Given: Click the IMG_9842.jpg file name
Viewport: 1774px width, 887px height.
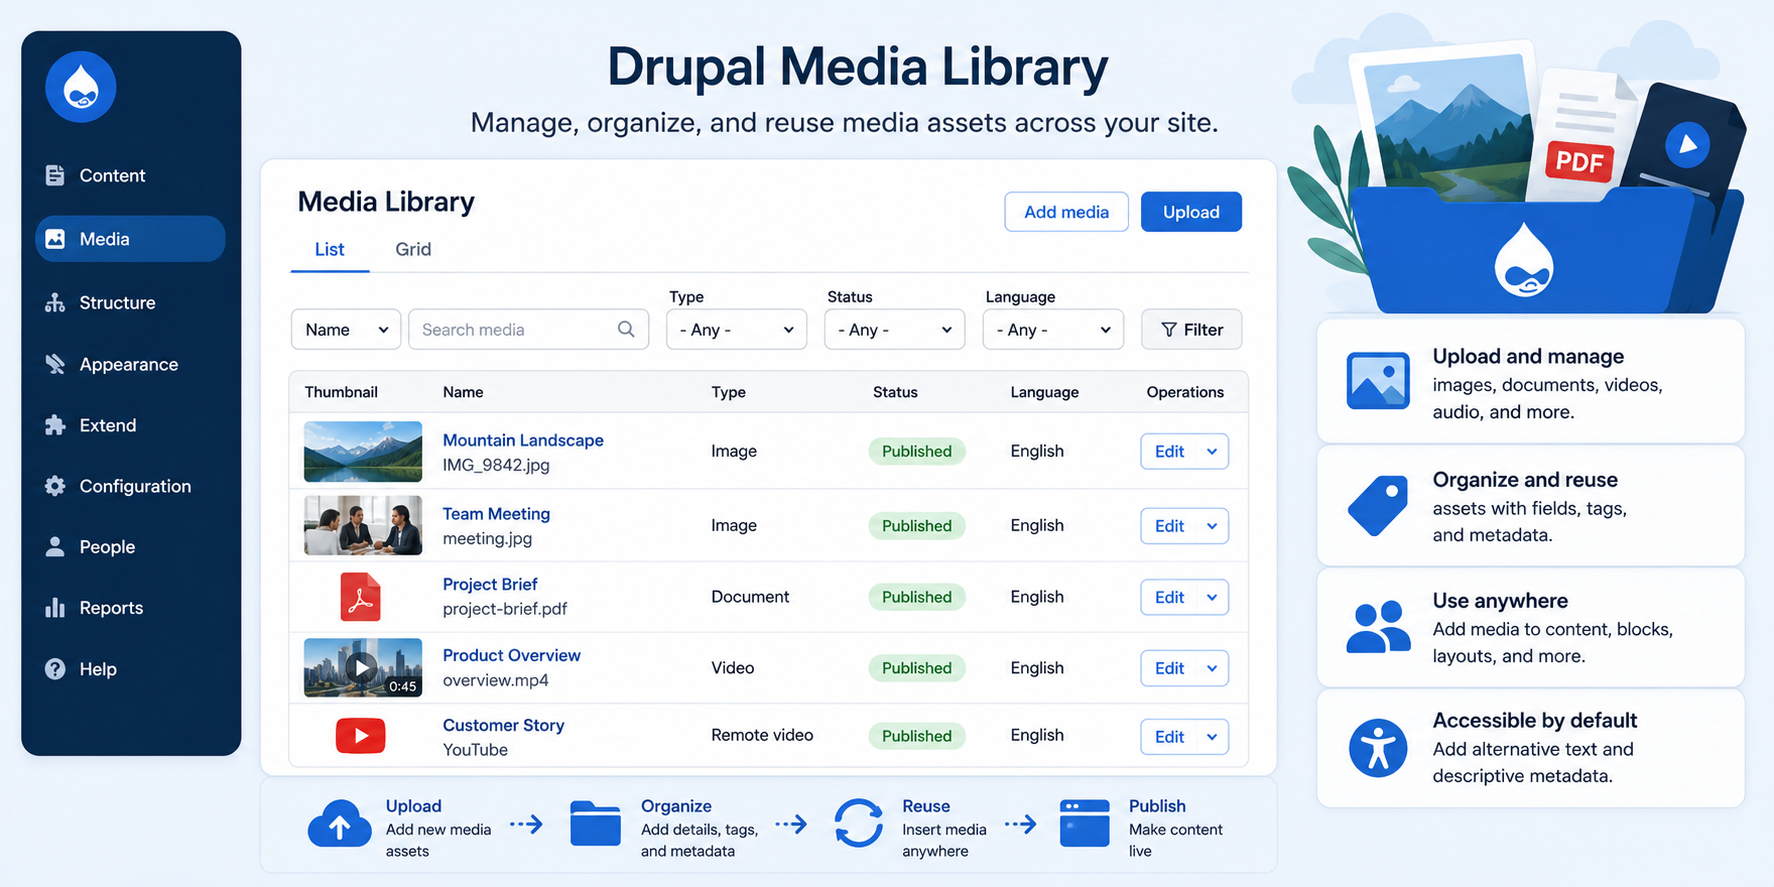Looking at the screenshot, I should (496, 465).
